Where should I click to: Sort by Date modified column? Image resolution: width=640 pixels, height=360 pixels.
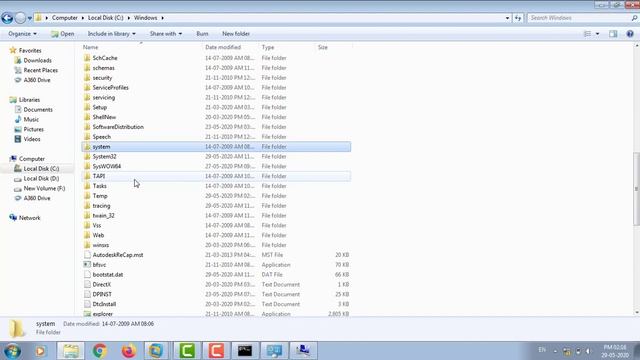point(223,47)
